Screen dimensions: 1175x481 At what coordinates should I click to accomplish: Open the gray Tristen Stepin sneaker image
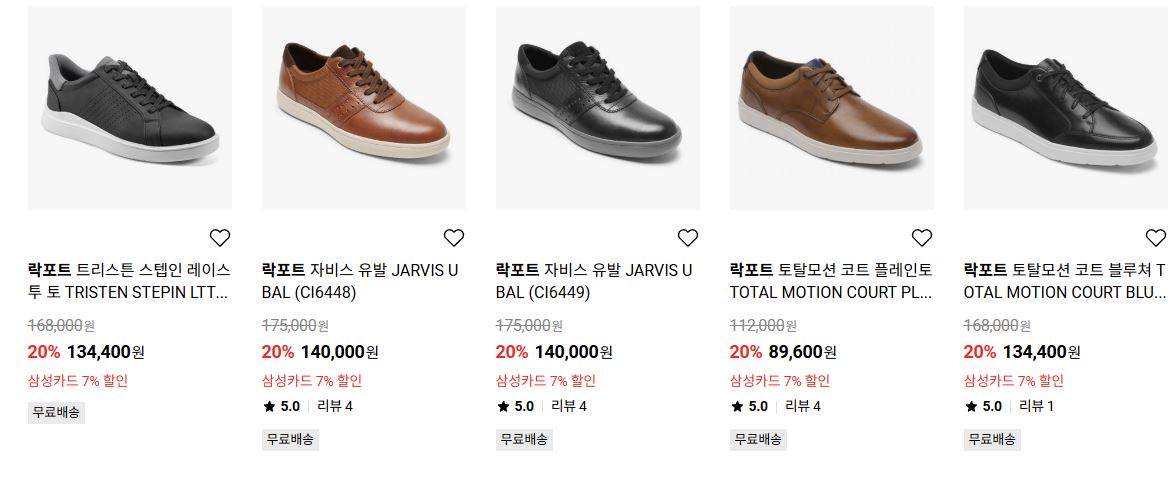[x=130, y=108]
